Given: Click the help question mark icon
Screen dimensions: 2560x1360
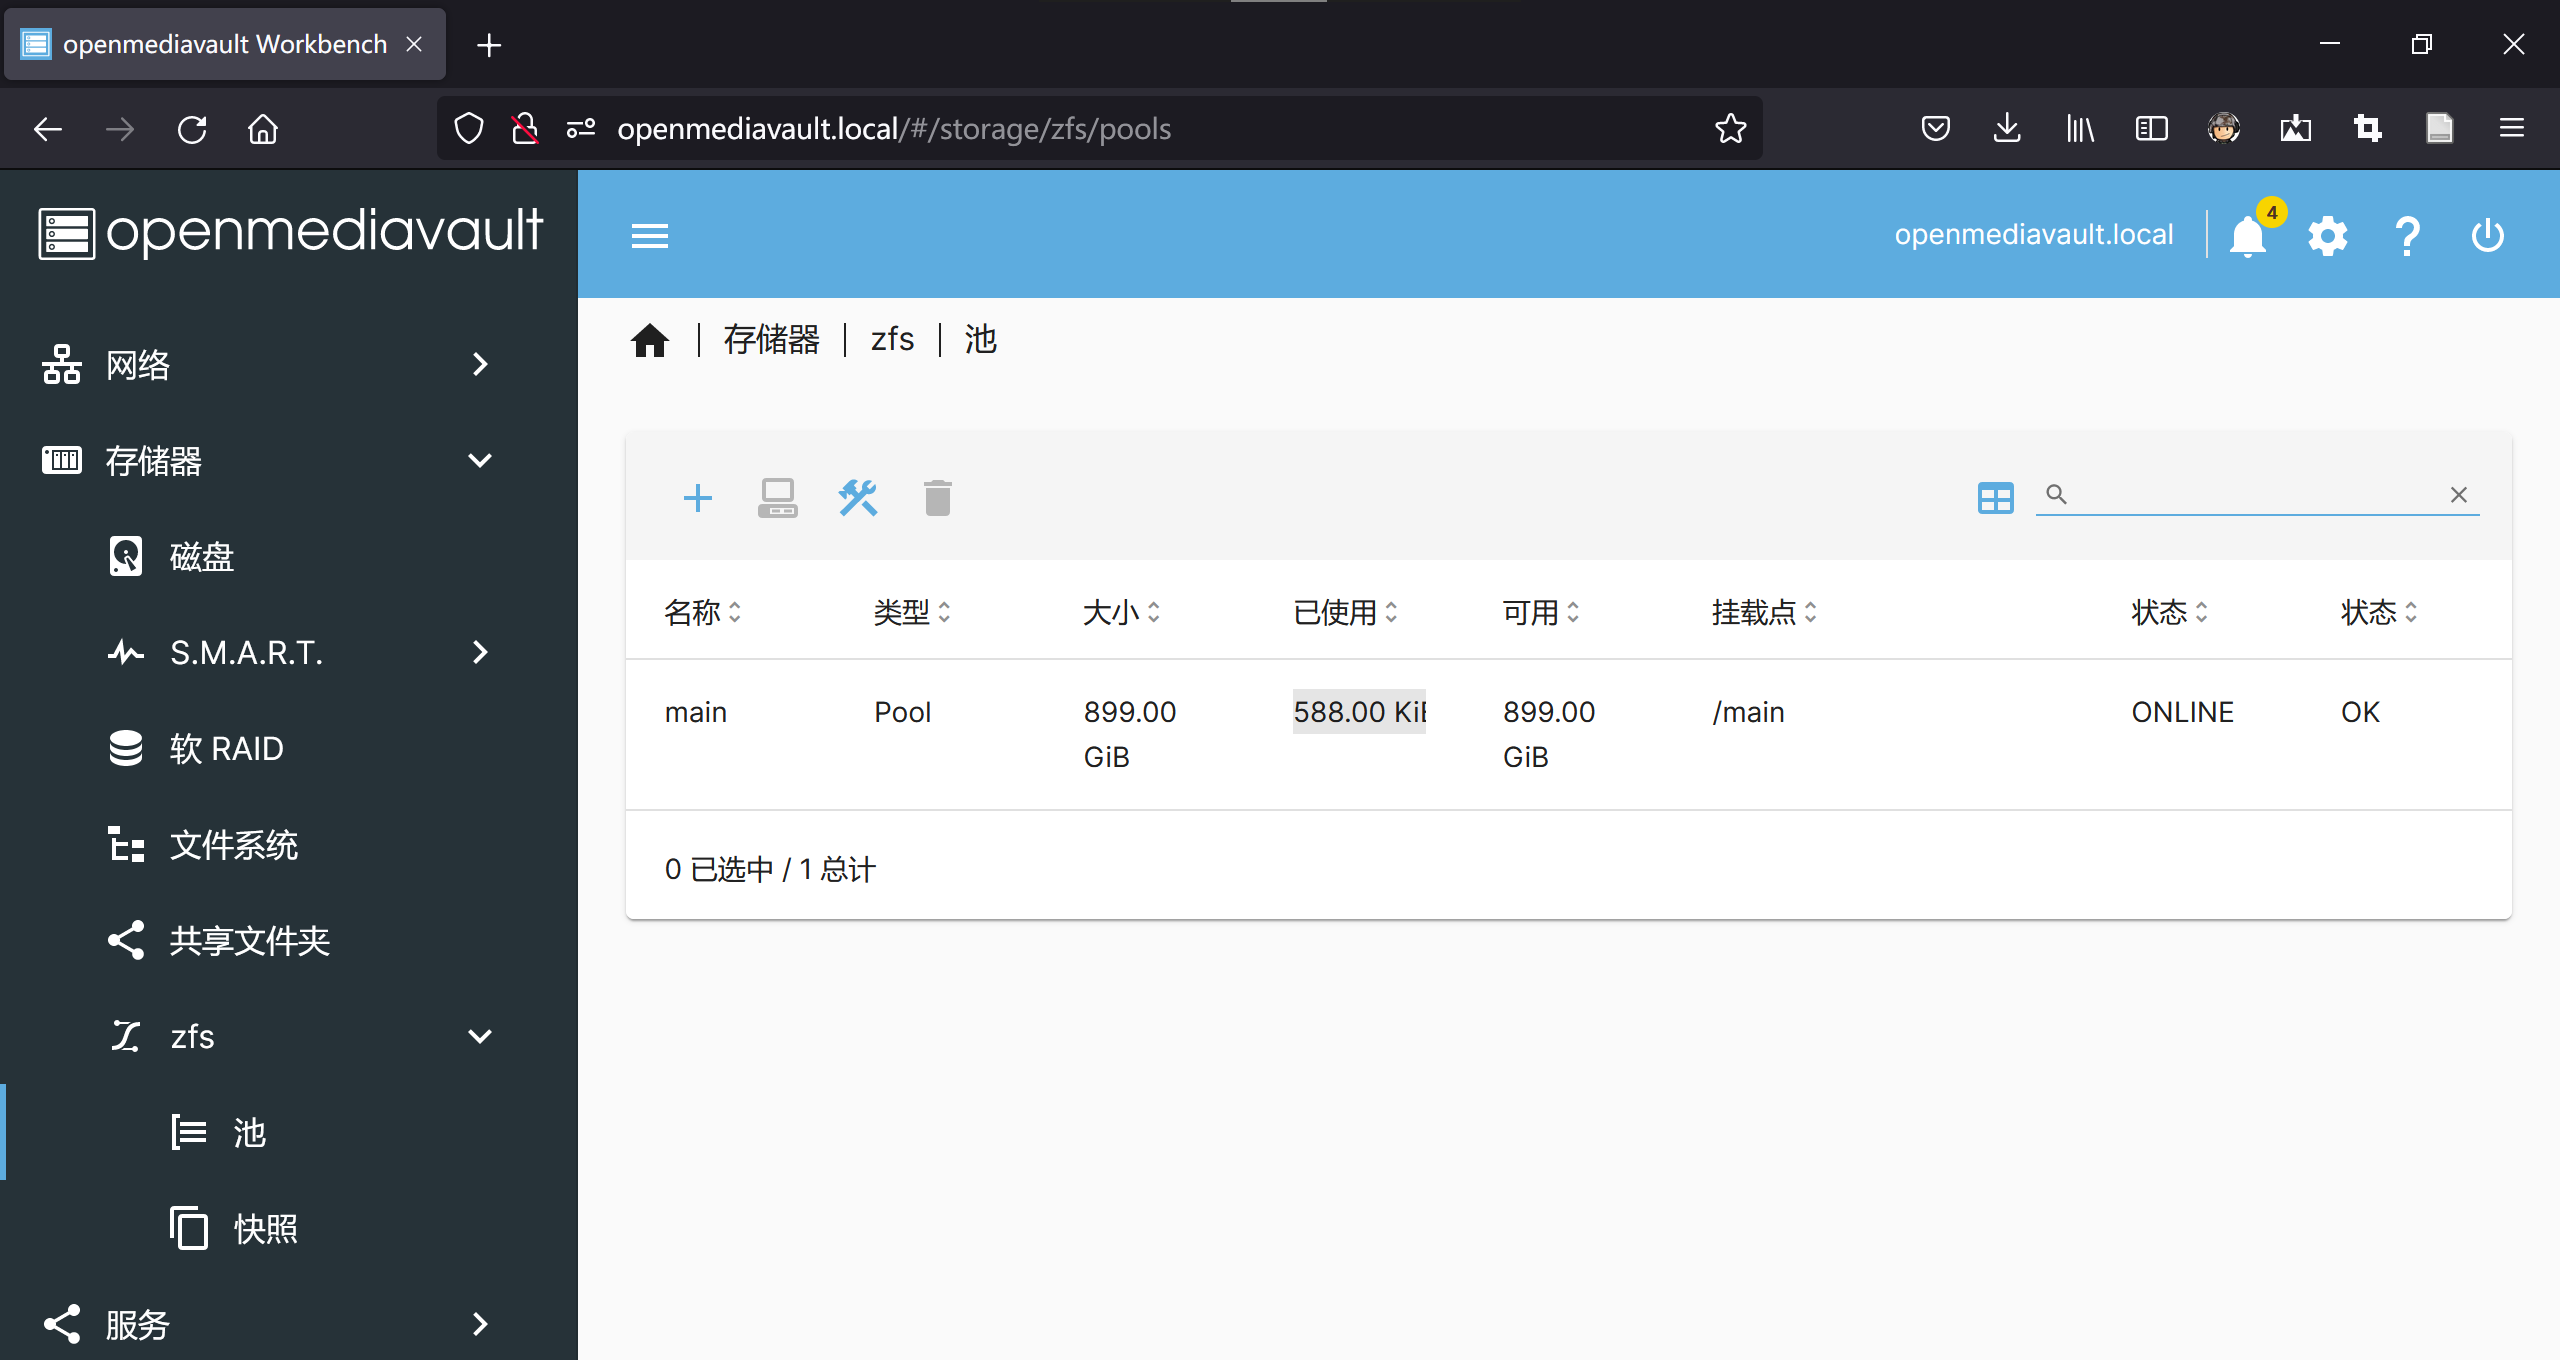Looking at the screenshot, I should (x=2407, y=237).
